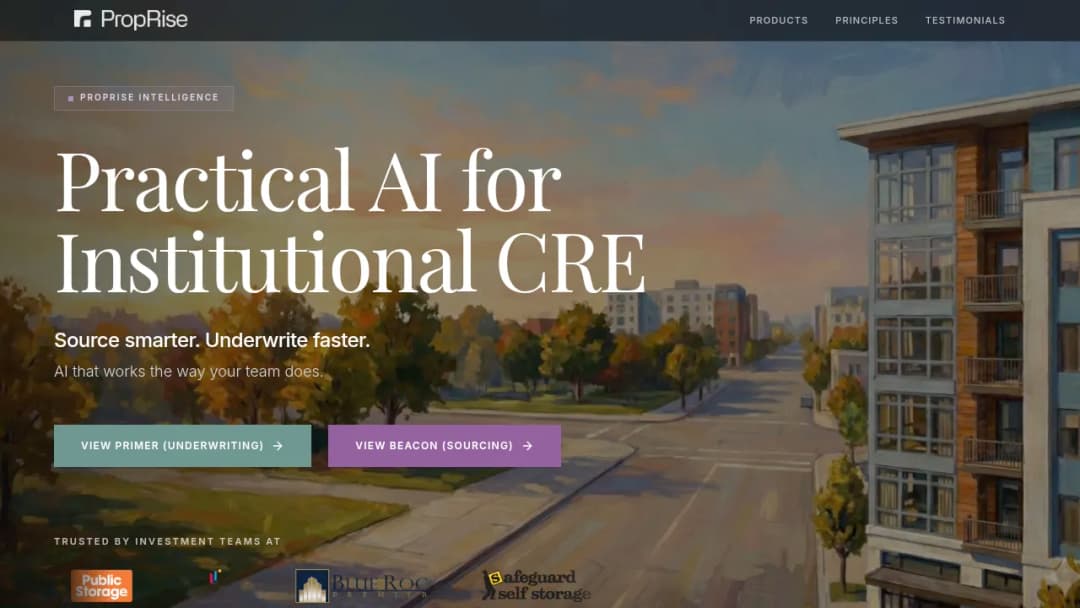
Task: Click the PropRise Intelligence badge
Action: coord(143,98)
